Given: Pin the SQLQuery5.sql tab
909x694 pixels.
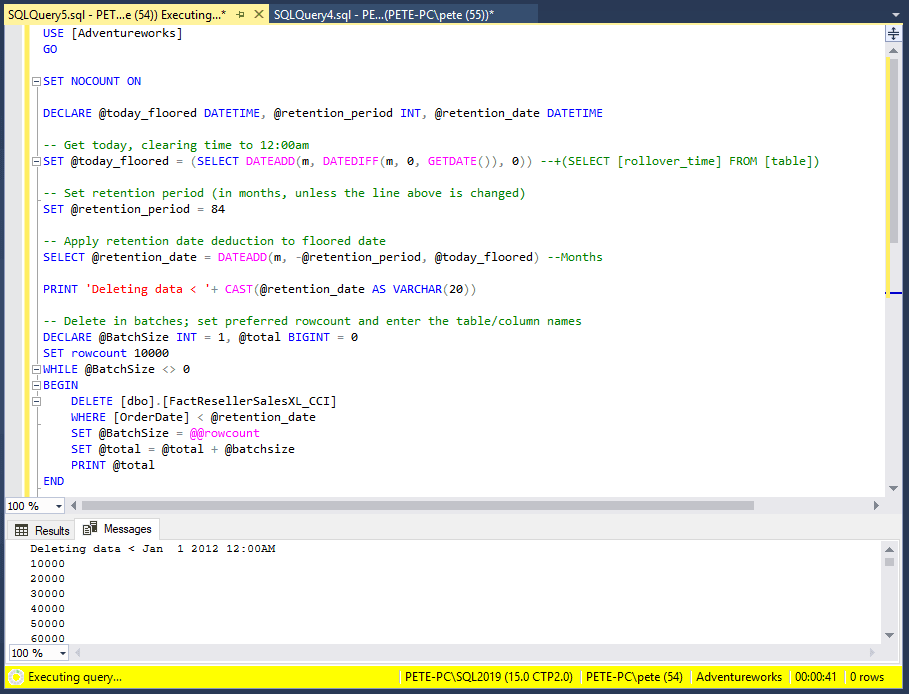Looking at the screenshot, I should (240, 15).
